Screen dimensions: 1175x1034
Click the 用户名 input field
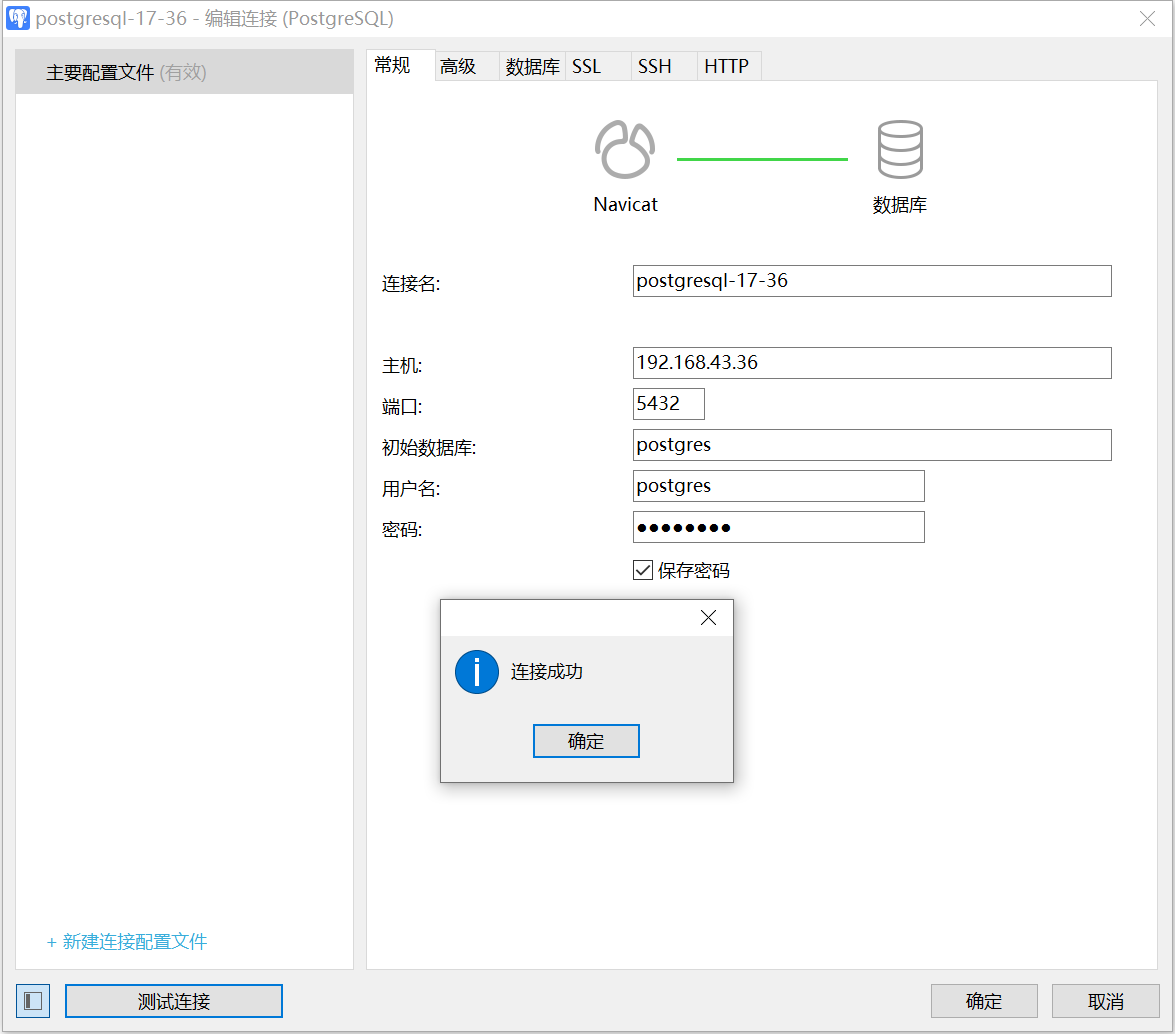click(x=779, y=486)
